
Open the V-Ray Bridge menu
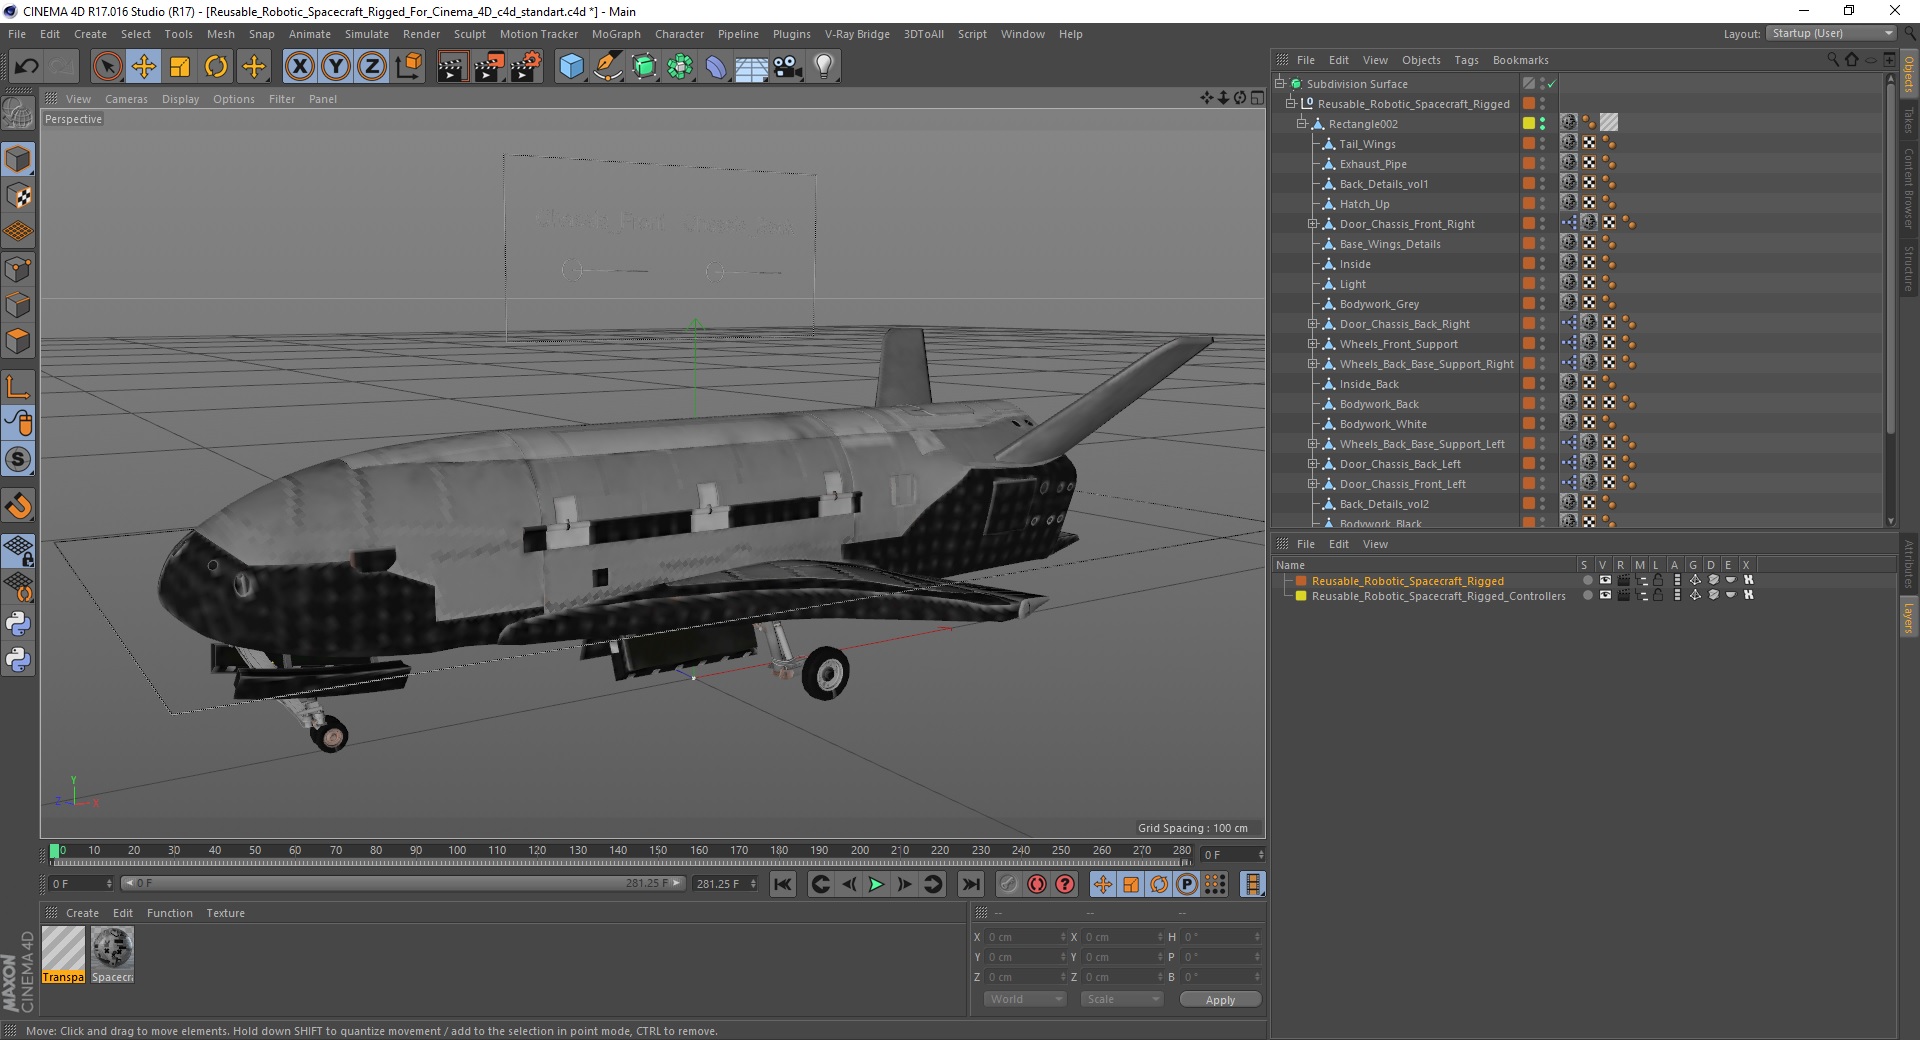coord(857,34)
